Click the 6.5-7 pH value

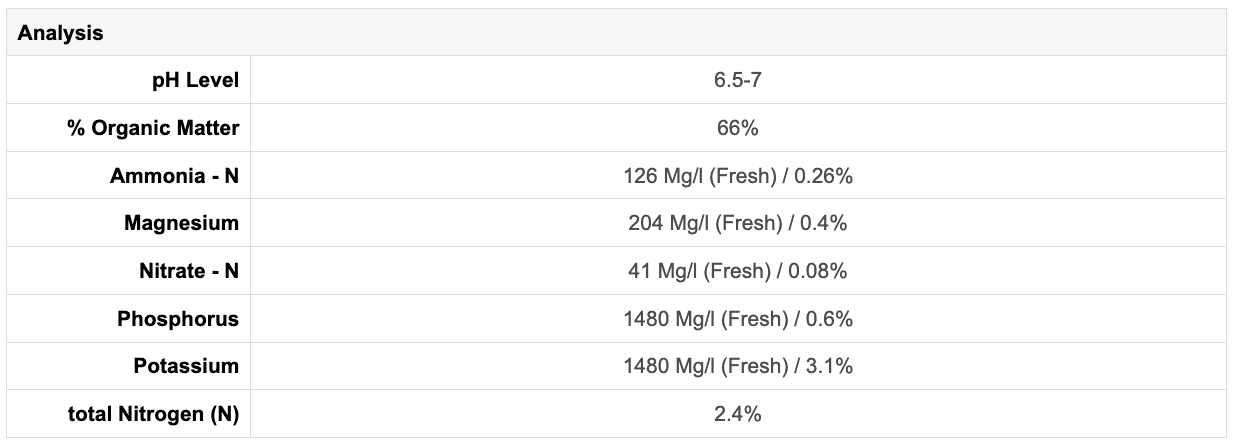(738, 80)
